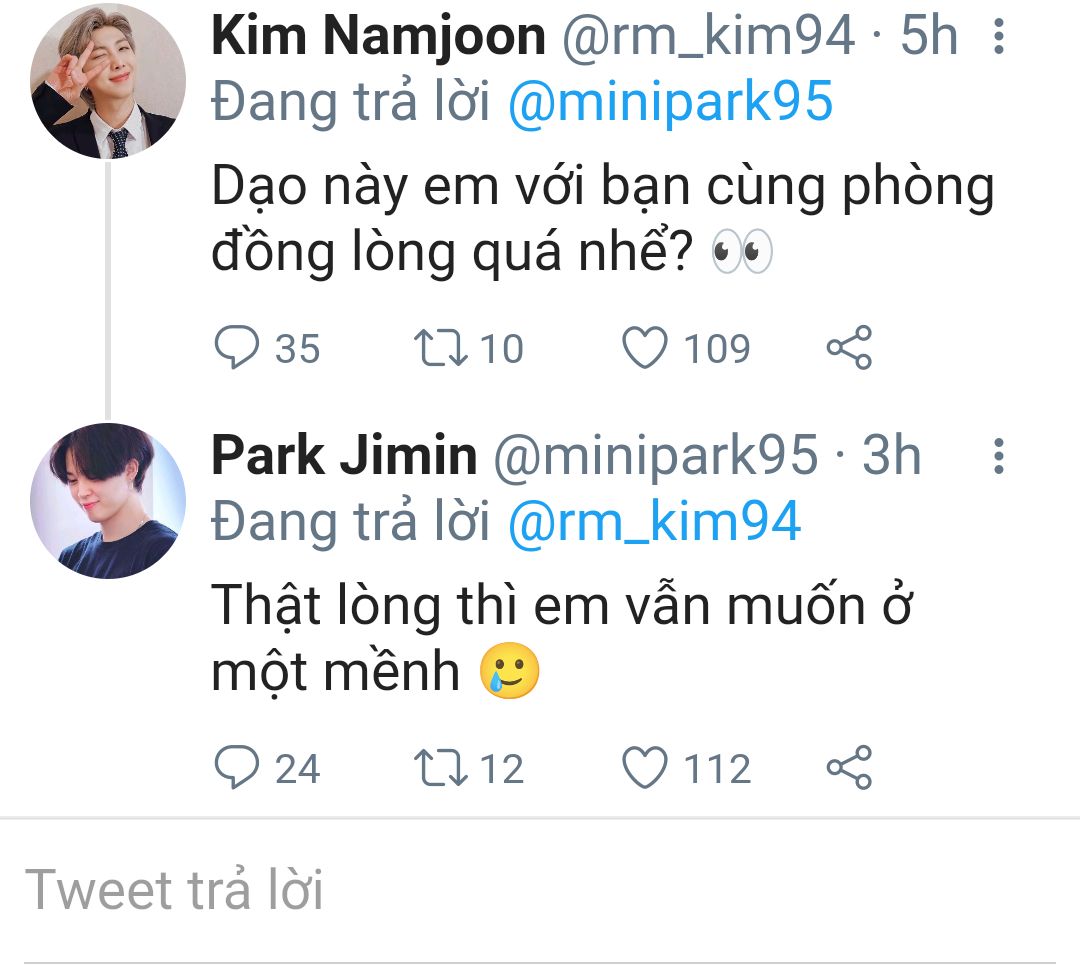This screenshot has height=966, width=1080.
Task: Open Park Jimin's profile picture
Action: point(108,500)
